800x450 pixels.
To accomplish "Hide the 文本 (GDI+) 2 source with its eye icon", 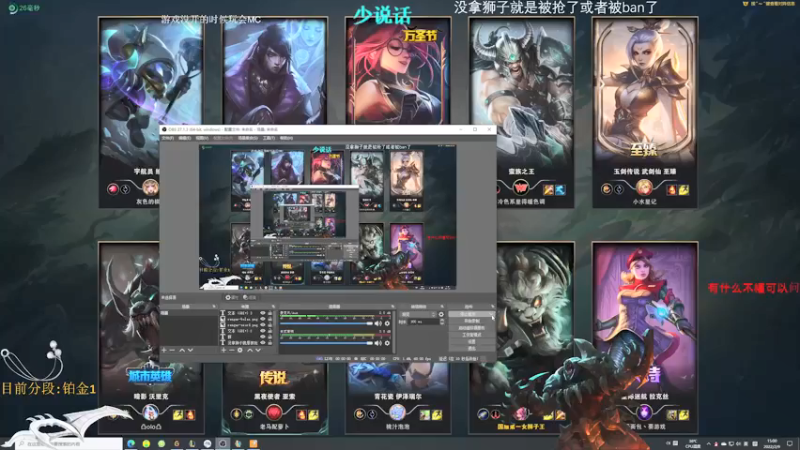I will point(263,331).
